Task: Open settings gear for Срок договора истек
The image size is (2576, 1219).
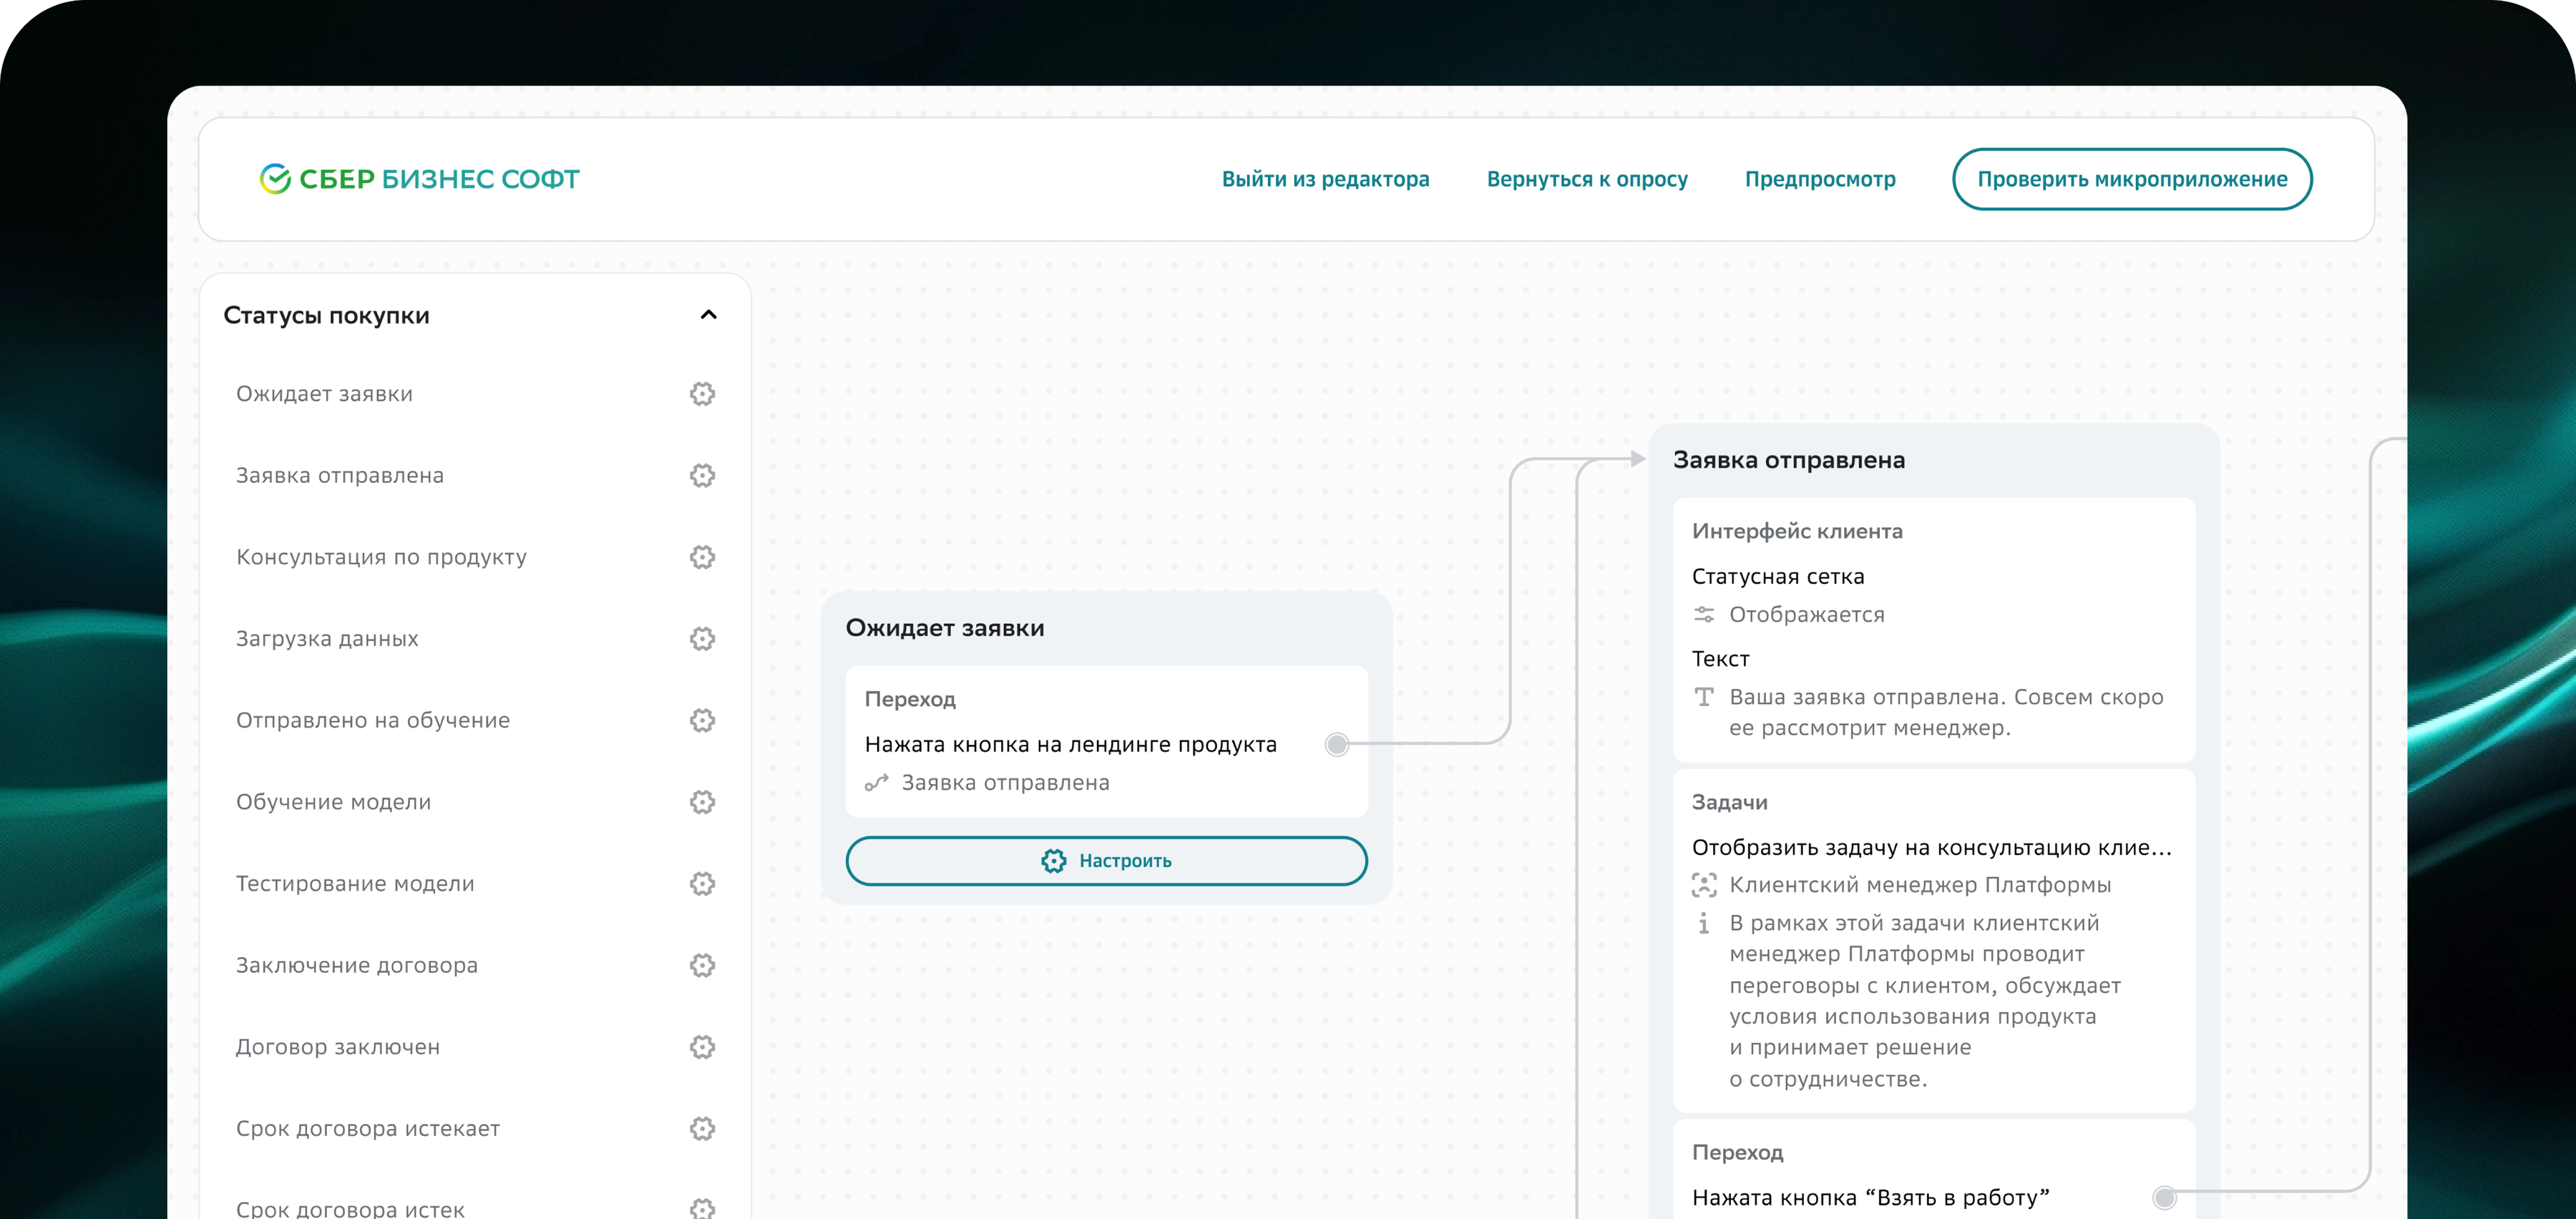Action: click(702, 1208)
